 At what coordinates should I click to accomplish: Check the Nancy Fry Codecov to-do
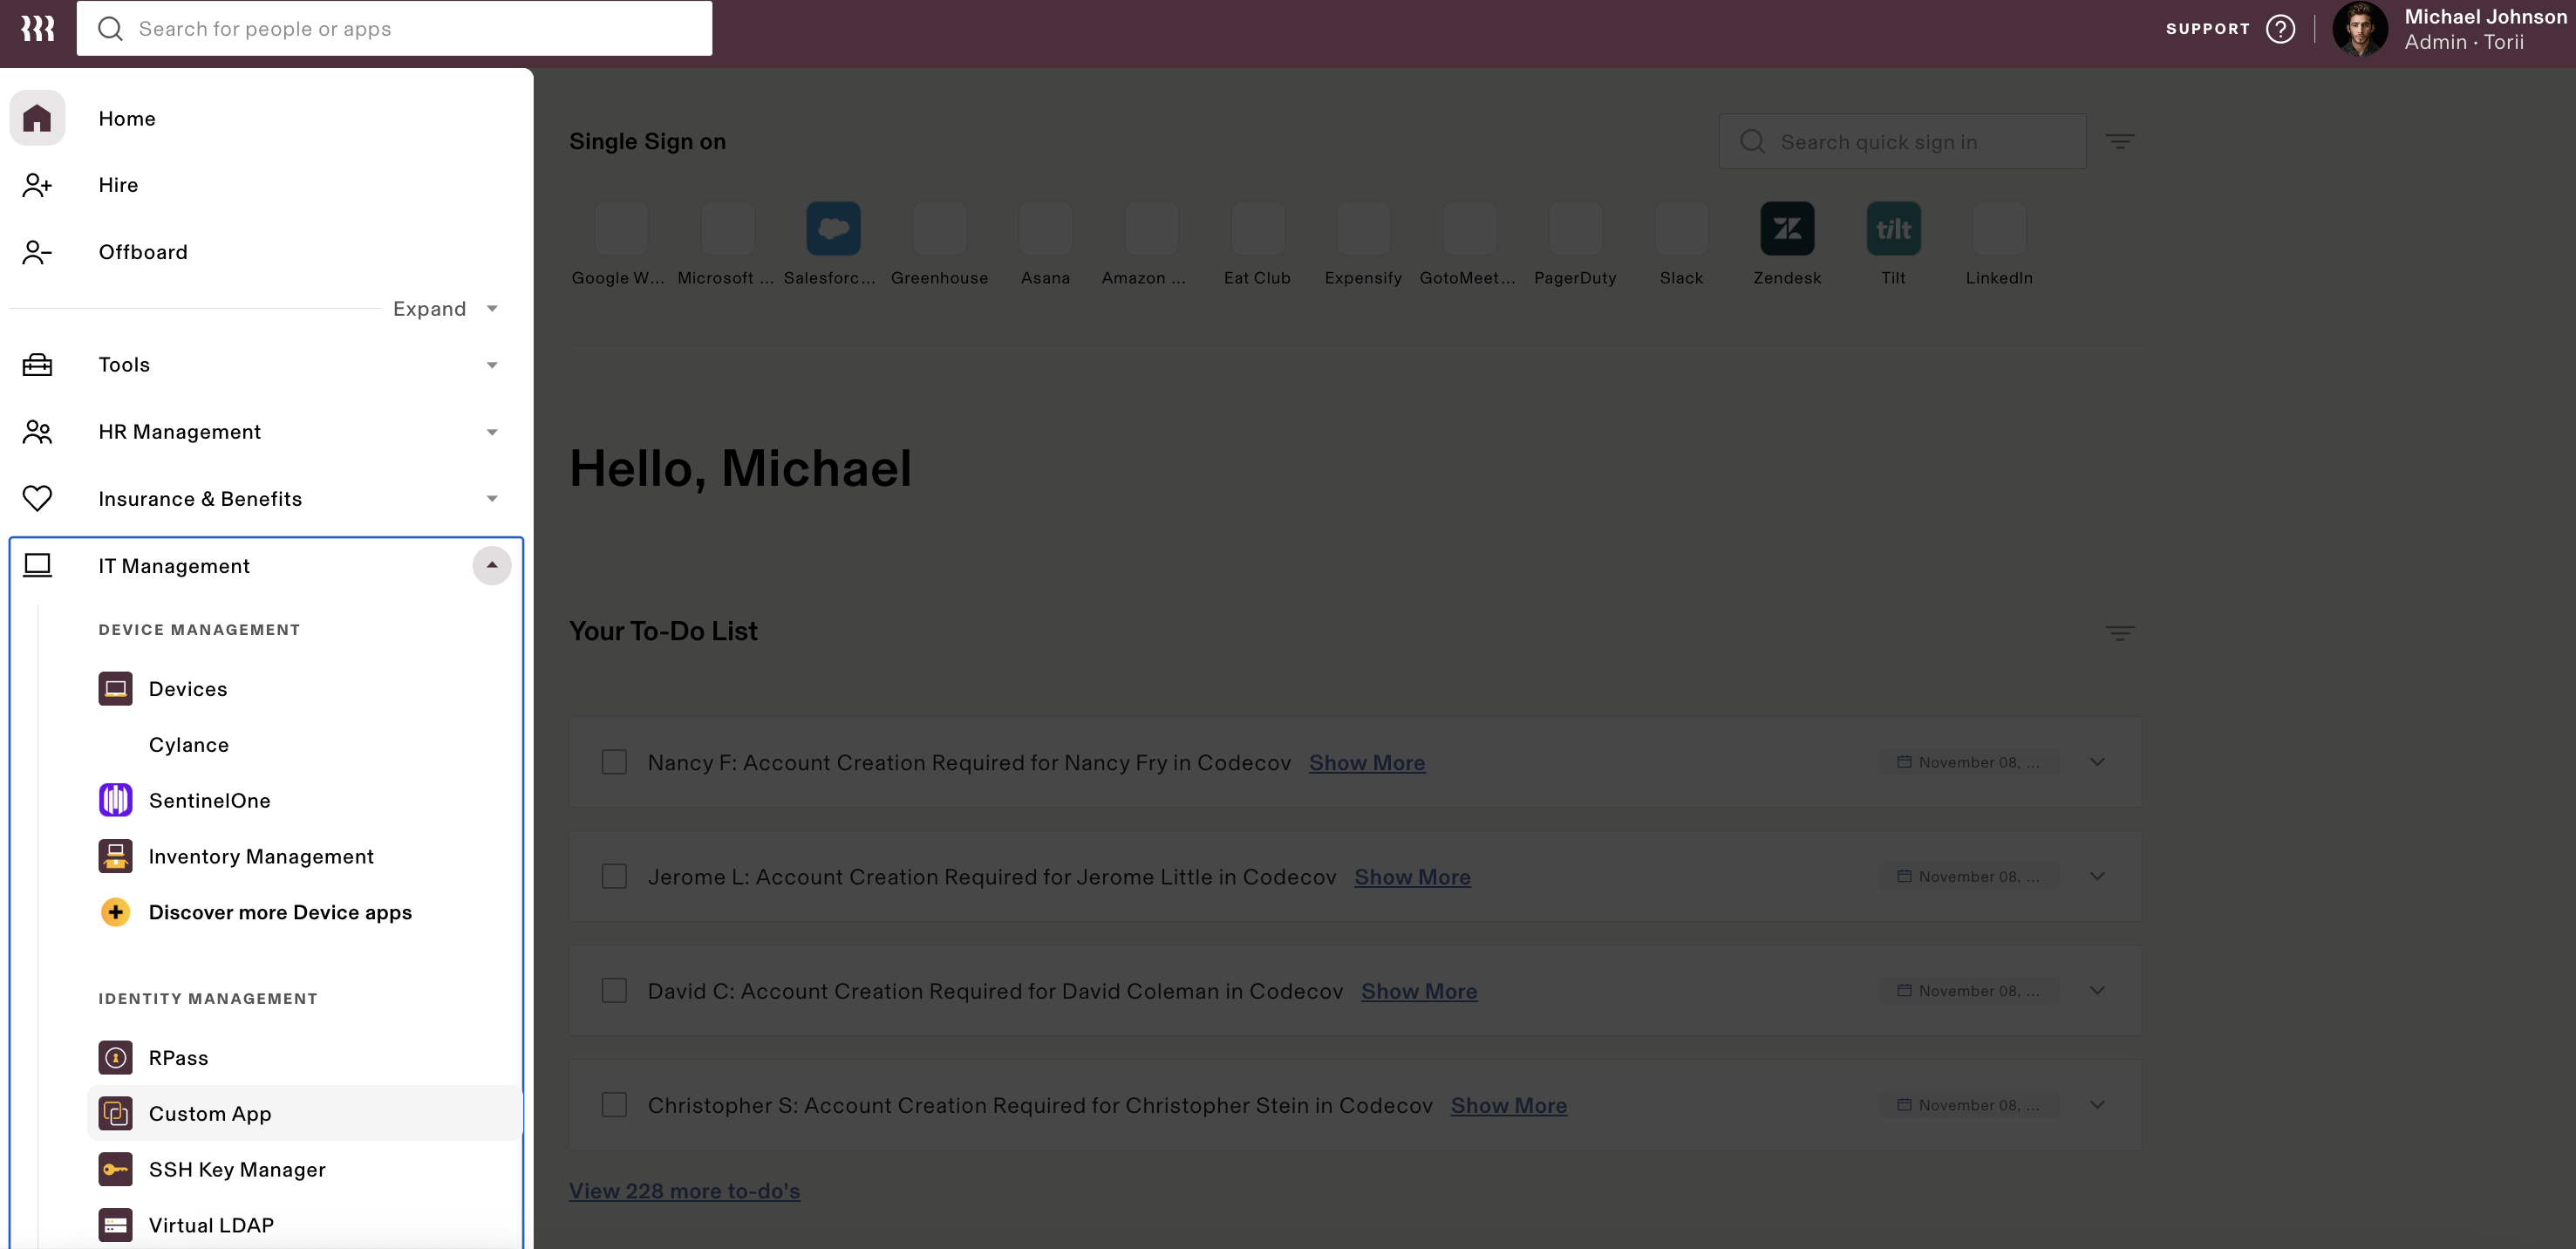[x=614, y=762]
